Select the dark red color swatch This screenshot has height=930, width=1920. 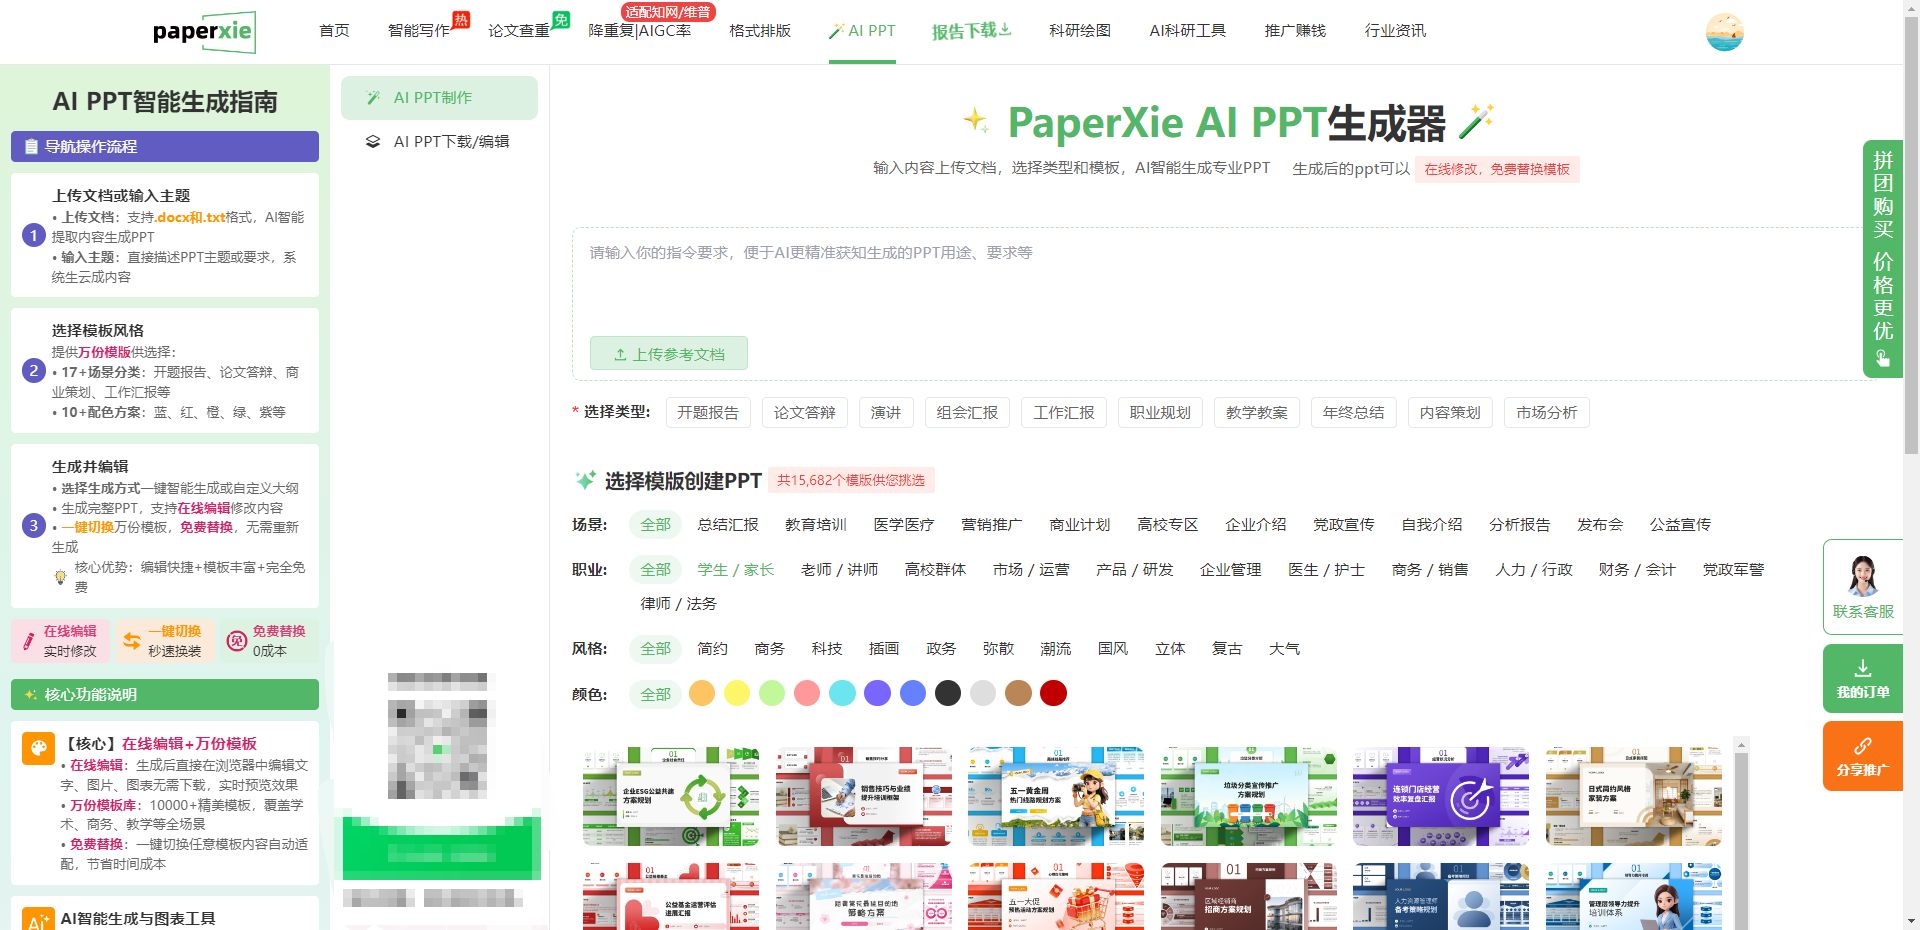tap(1053, 693)
